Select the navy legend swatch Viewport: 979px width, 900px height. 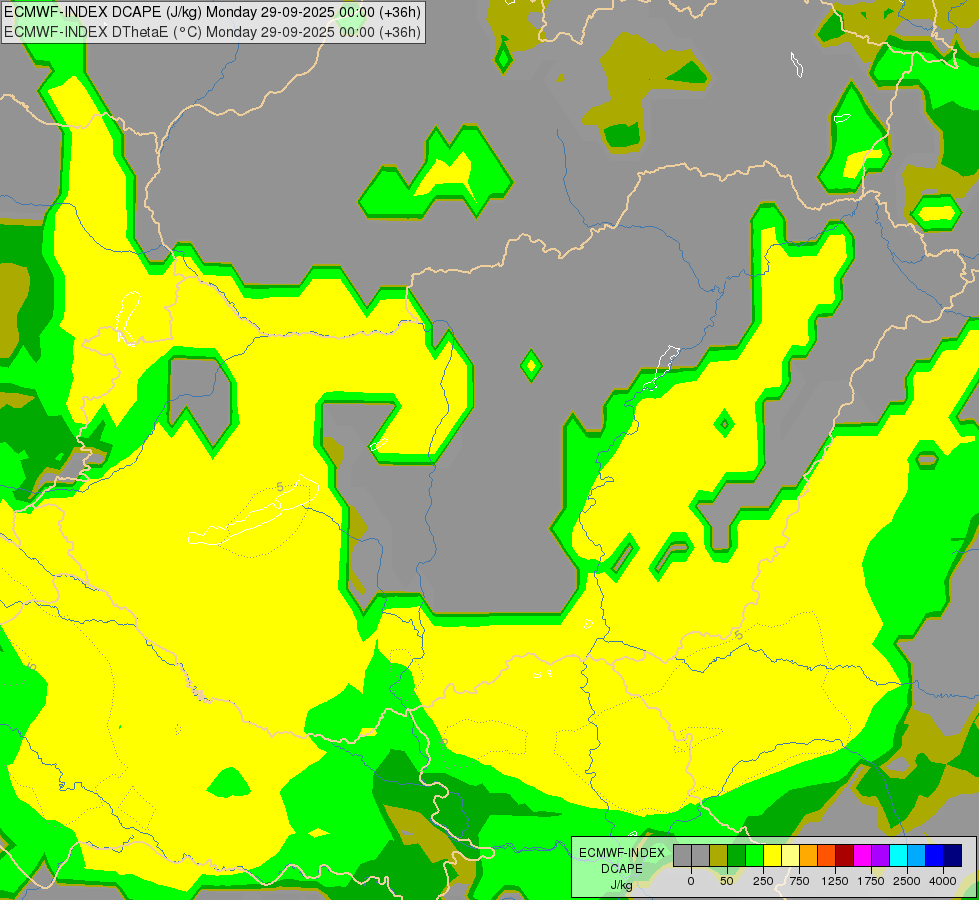coord(952,855)
